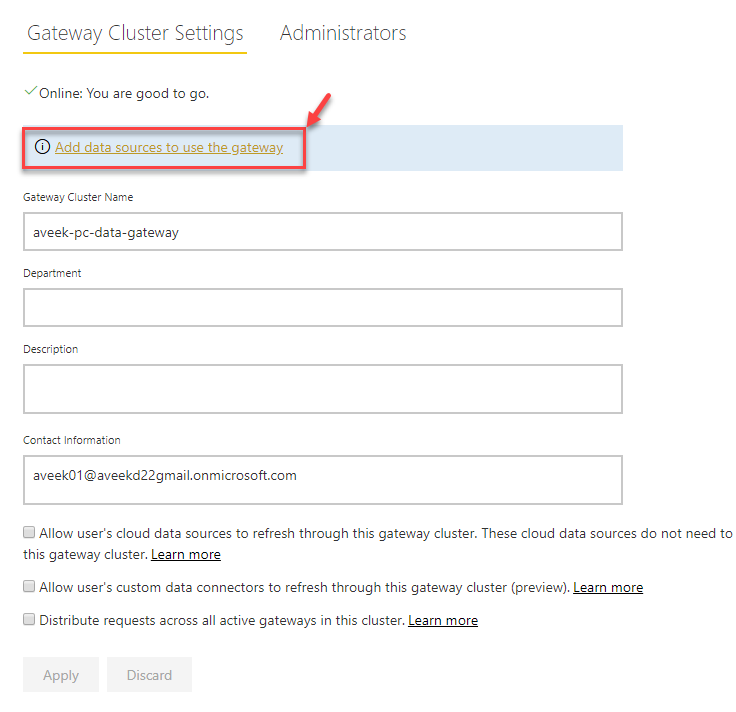
Task: Tick the custom data connectors checkbox
Action: click(x=29, y=587)
